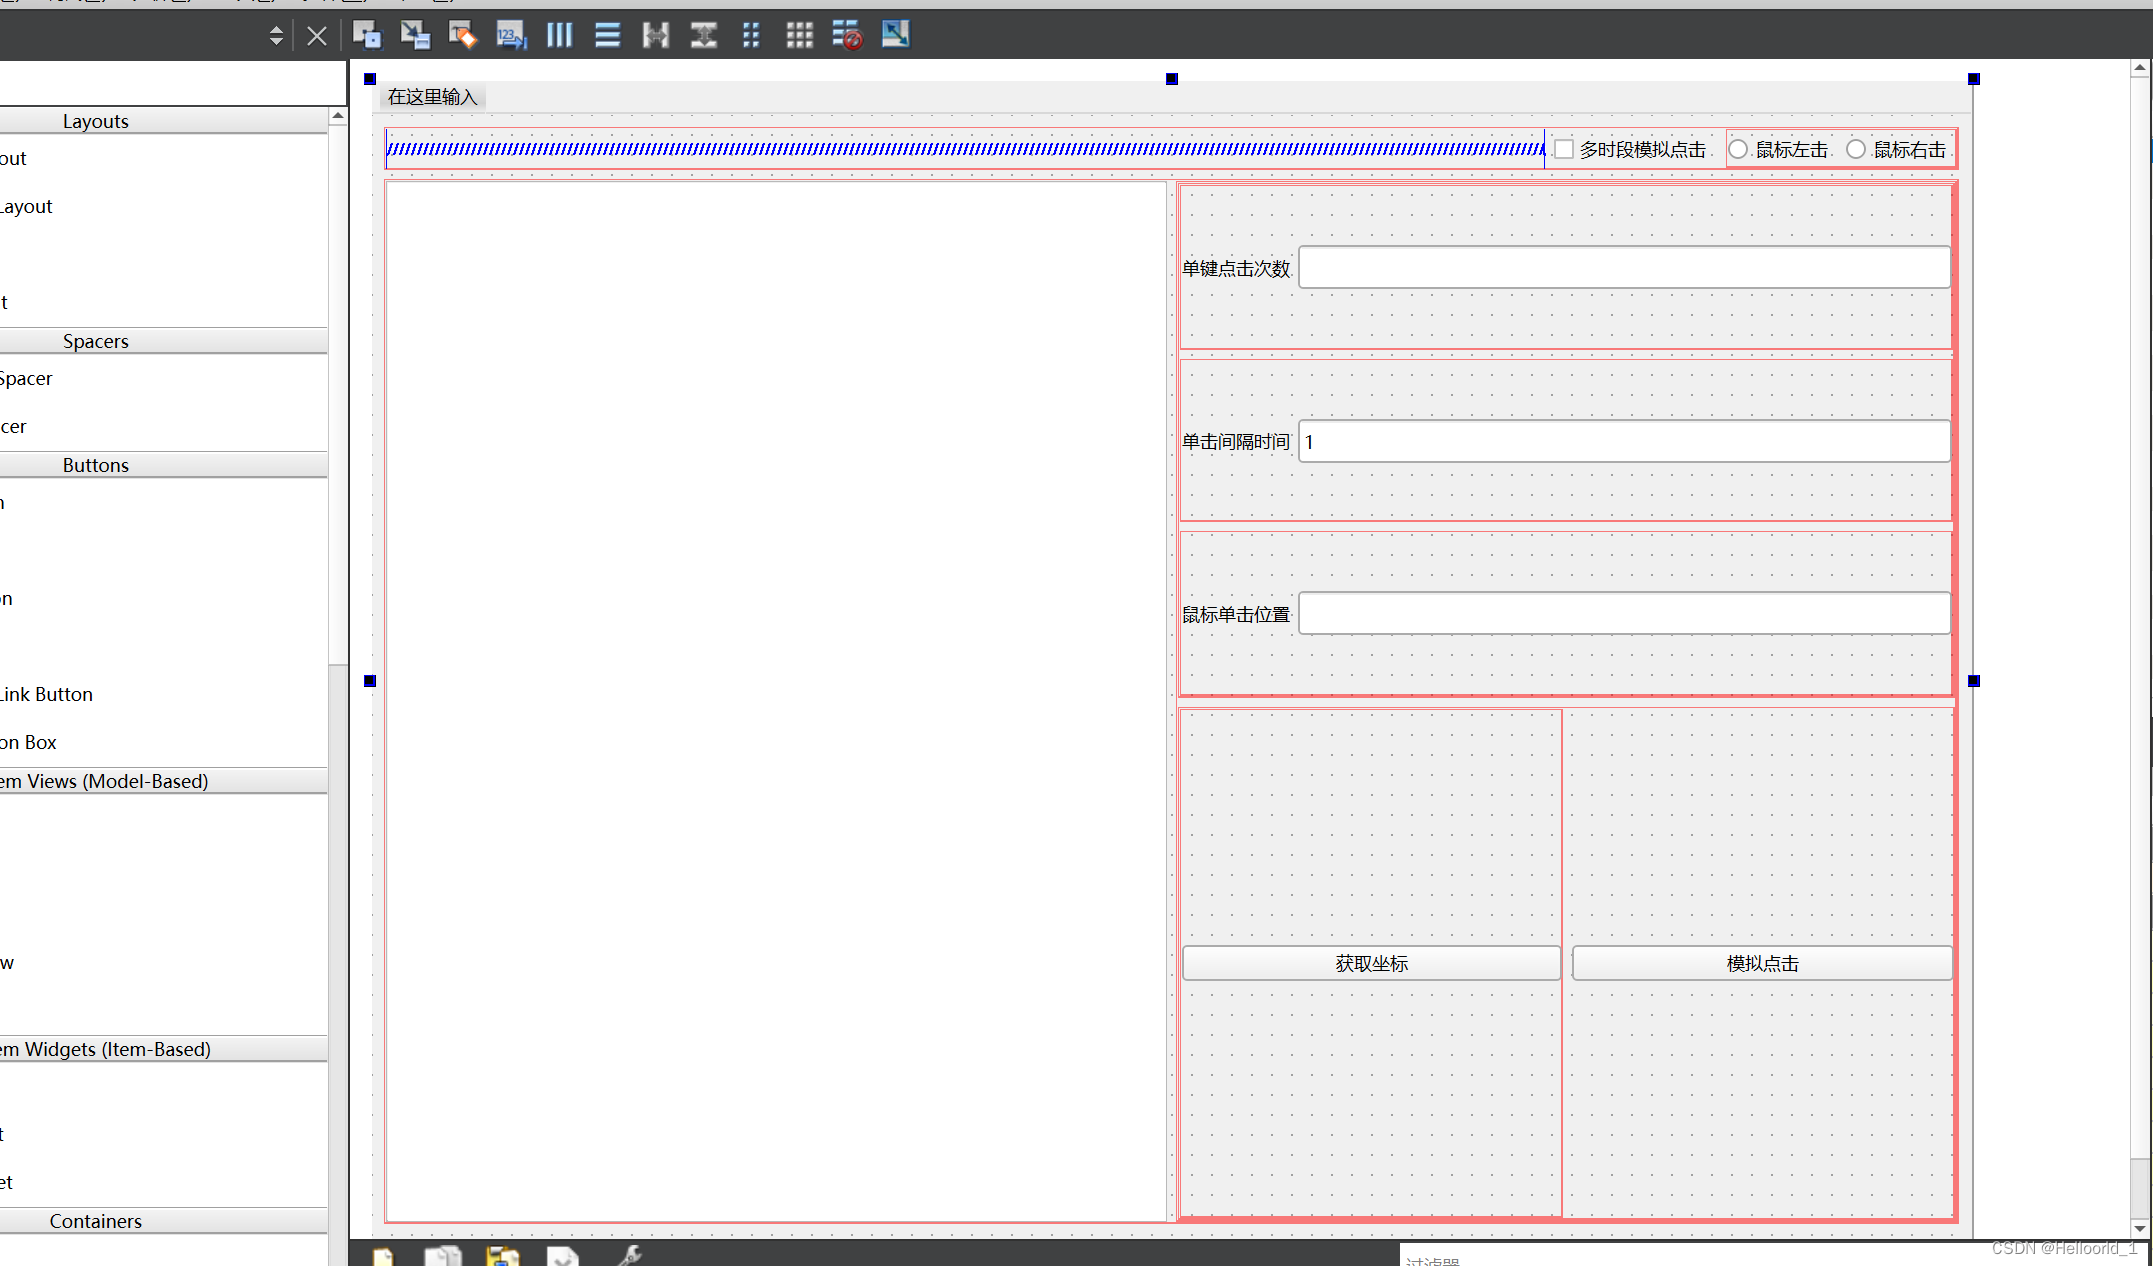
Task: Click the 在这里输入 menu placeholder
Action: tap(432, 97)
